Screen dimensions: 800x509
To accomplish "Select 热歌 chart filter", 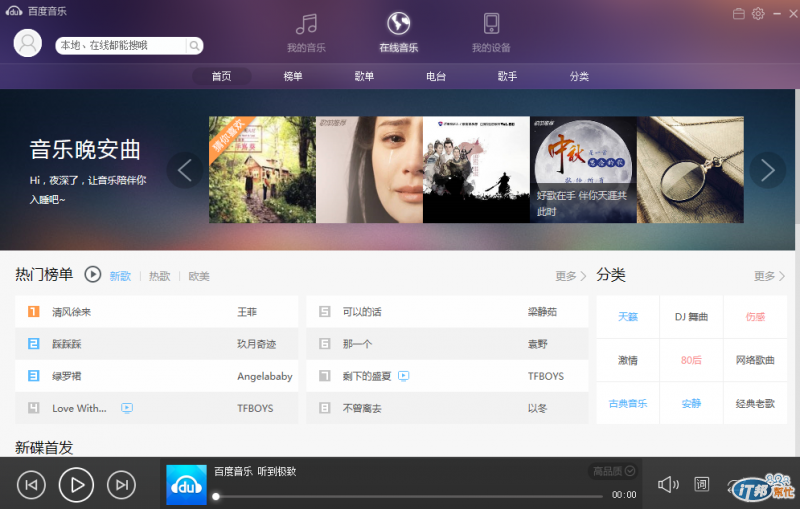I will pyautogui.click(x=160, y=276).
